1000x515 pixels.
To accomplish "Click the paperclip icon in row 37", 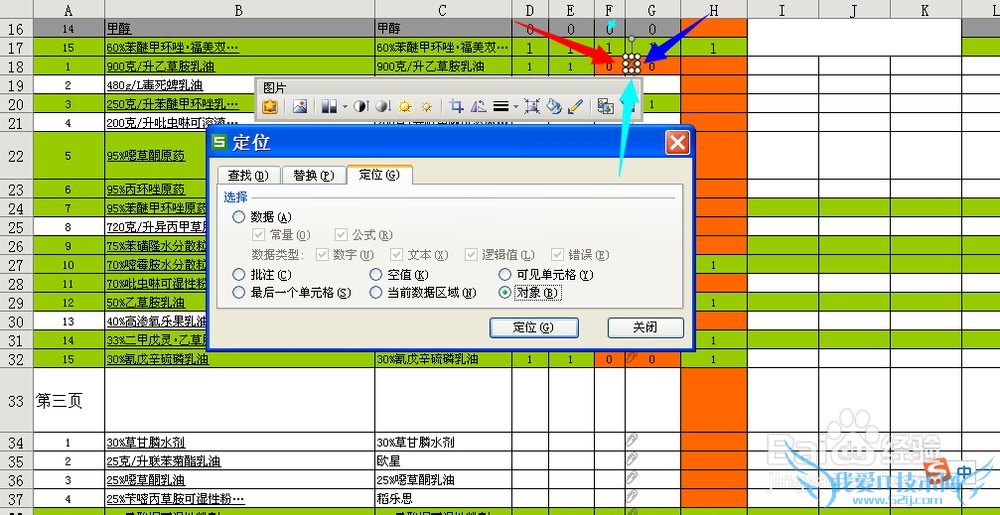I will [x=632, y=497].
